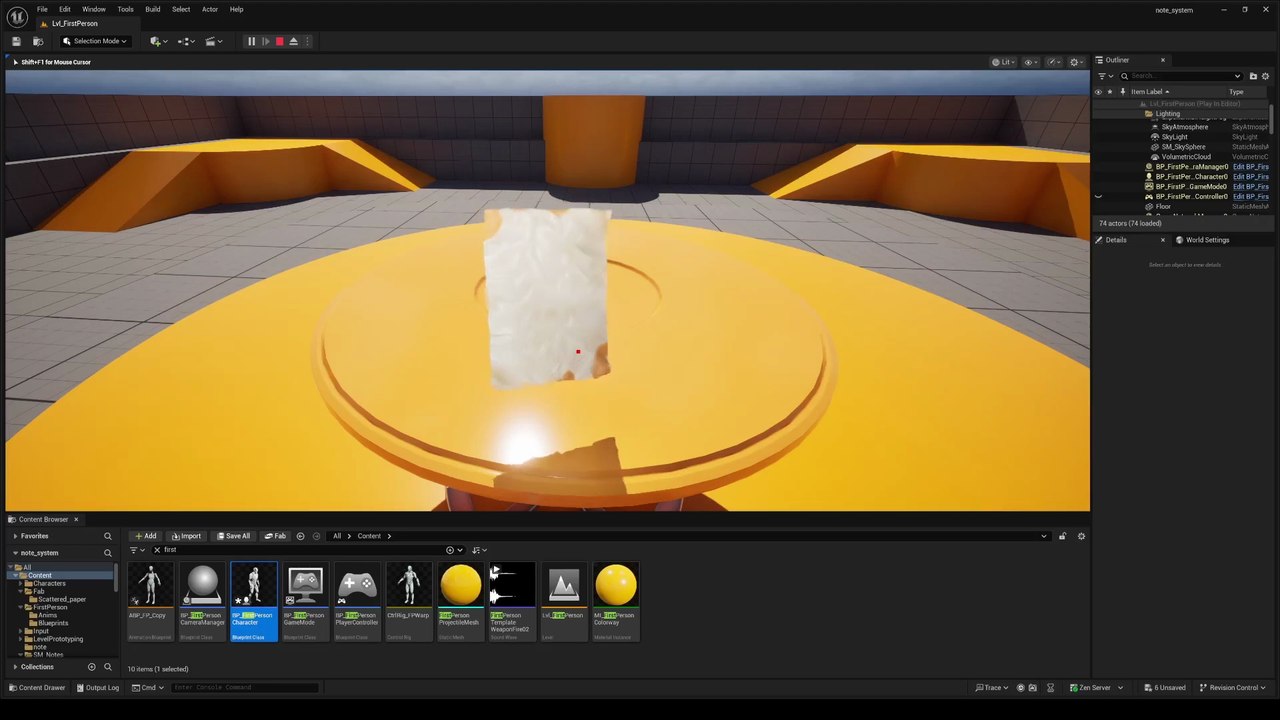This screenshot has width=1280, height=720.
Task: Click the 6 Unsaved status indicator
Action: coord(1164,688)
